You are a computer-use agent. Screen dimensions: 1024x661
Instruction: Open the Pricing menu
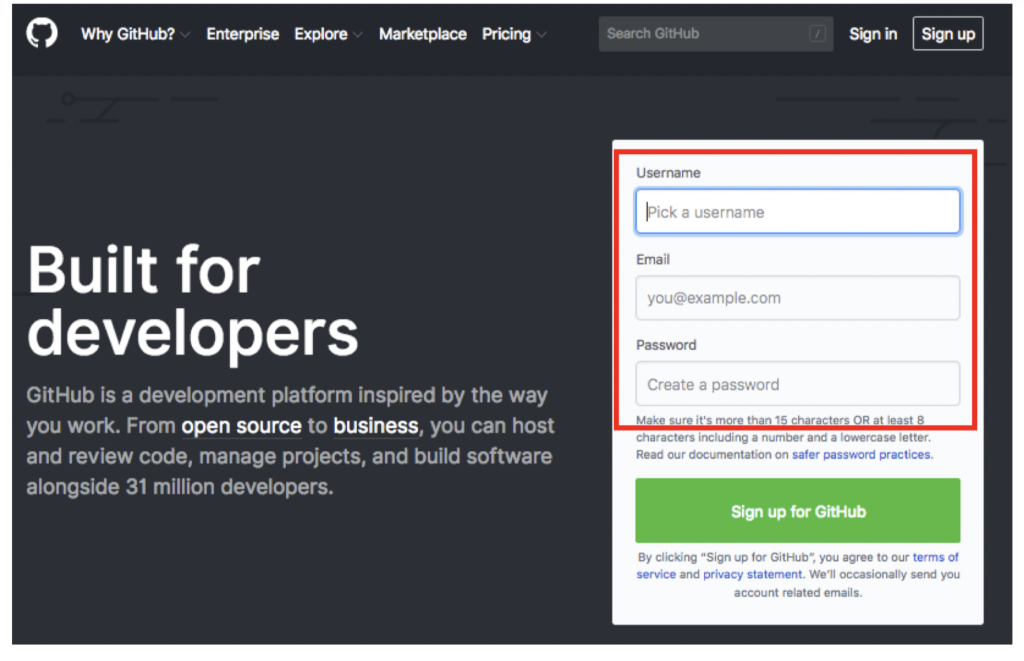(506, 34)
